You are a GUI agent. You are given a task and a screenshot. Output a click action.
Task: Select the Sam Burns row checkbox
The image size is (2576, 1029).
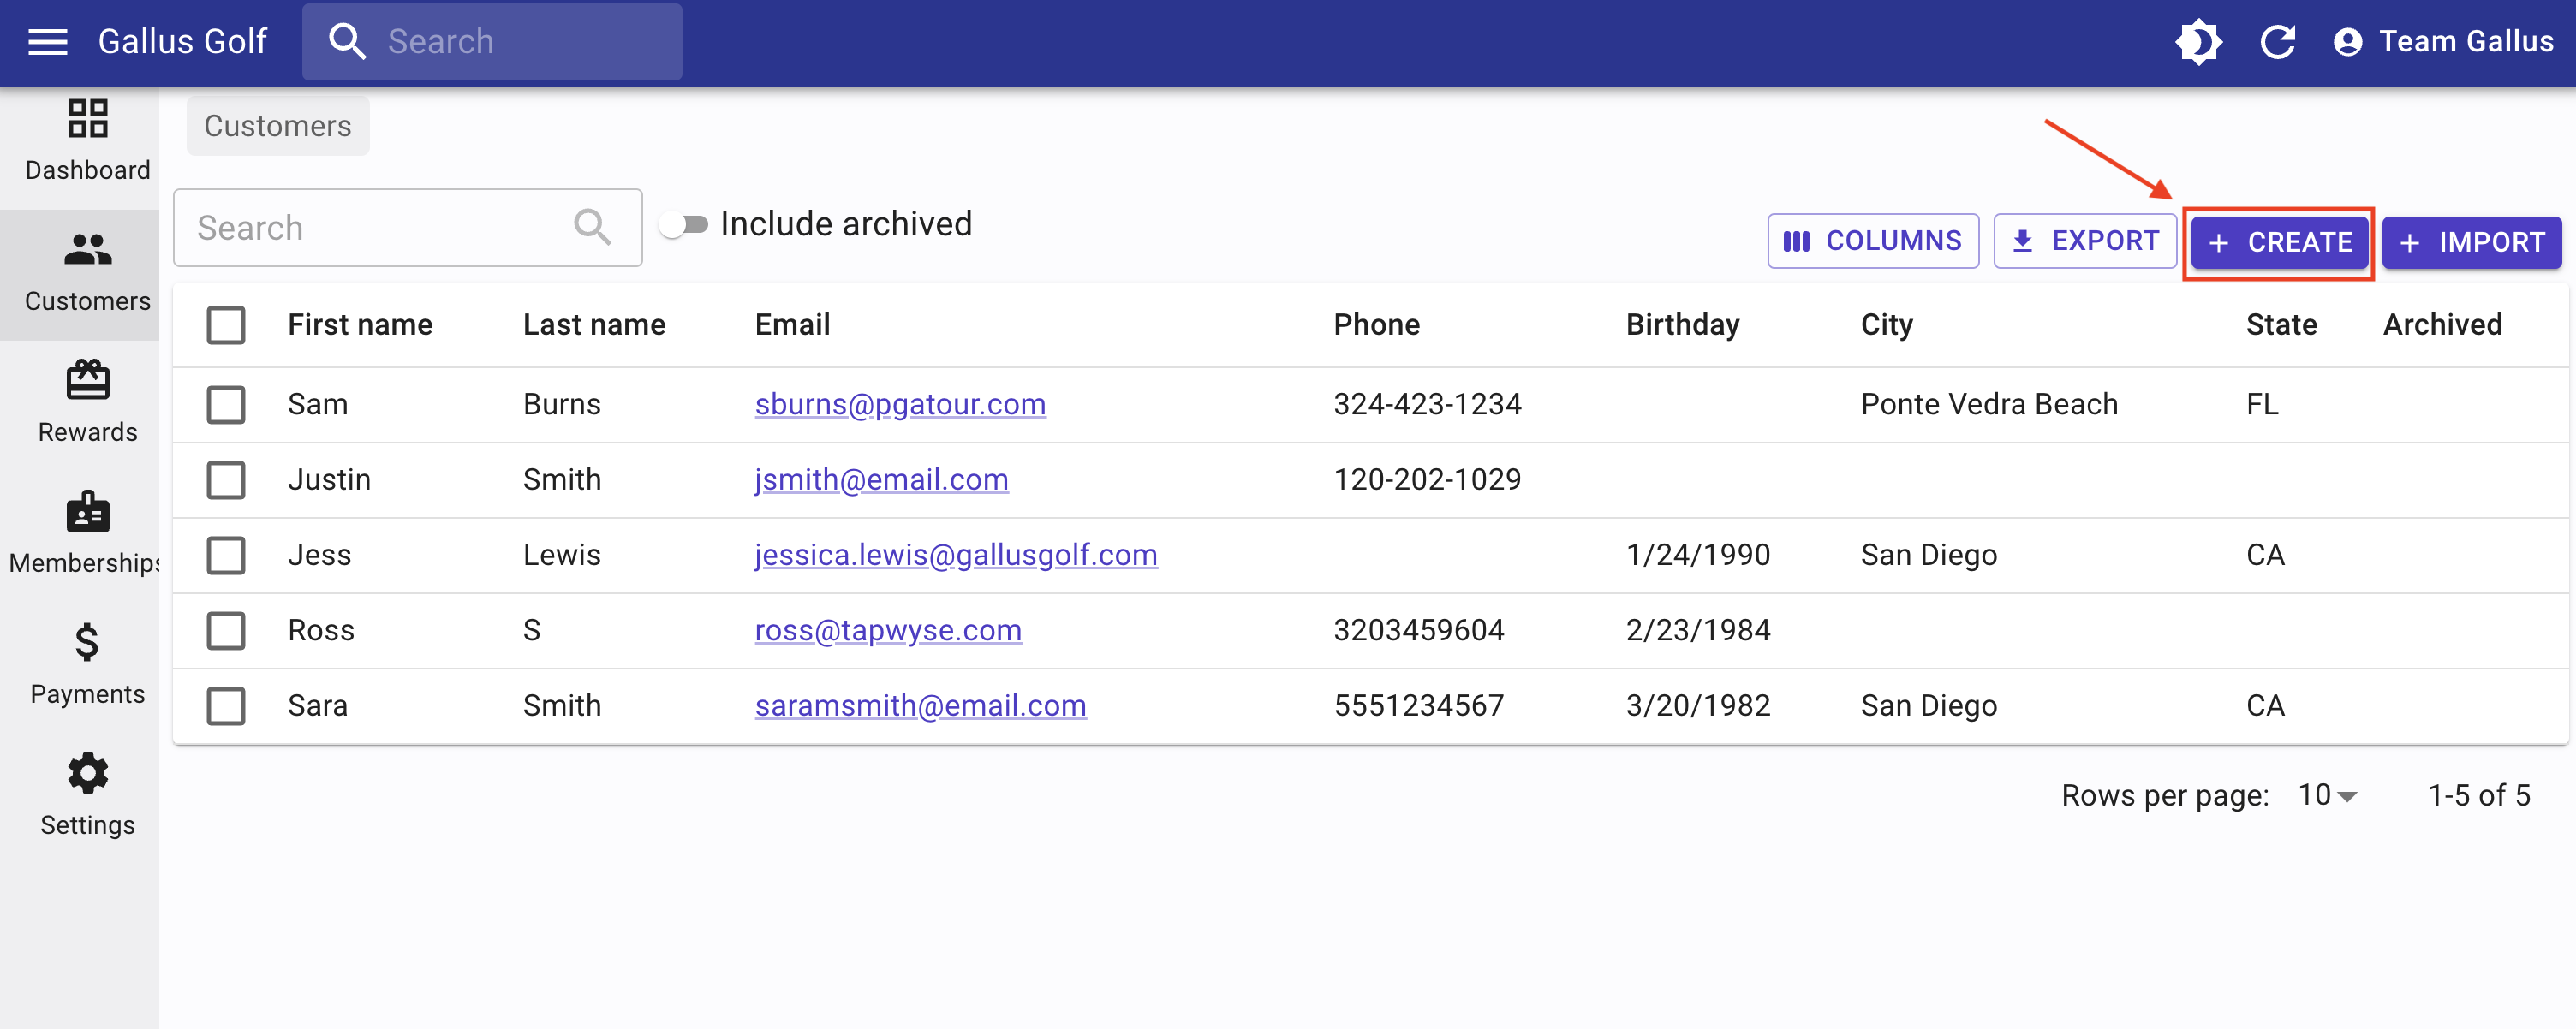click(226, 405)
